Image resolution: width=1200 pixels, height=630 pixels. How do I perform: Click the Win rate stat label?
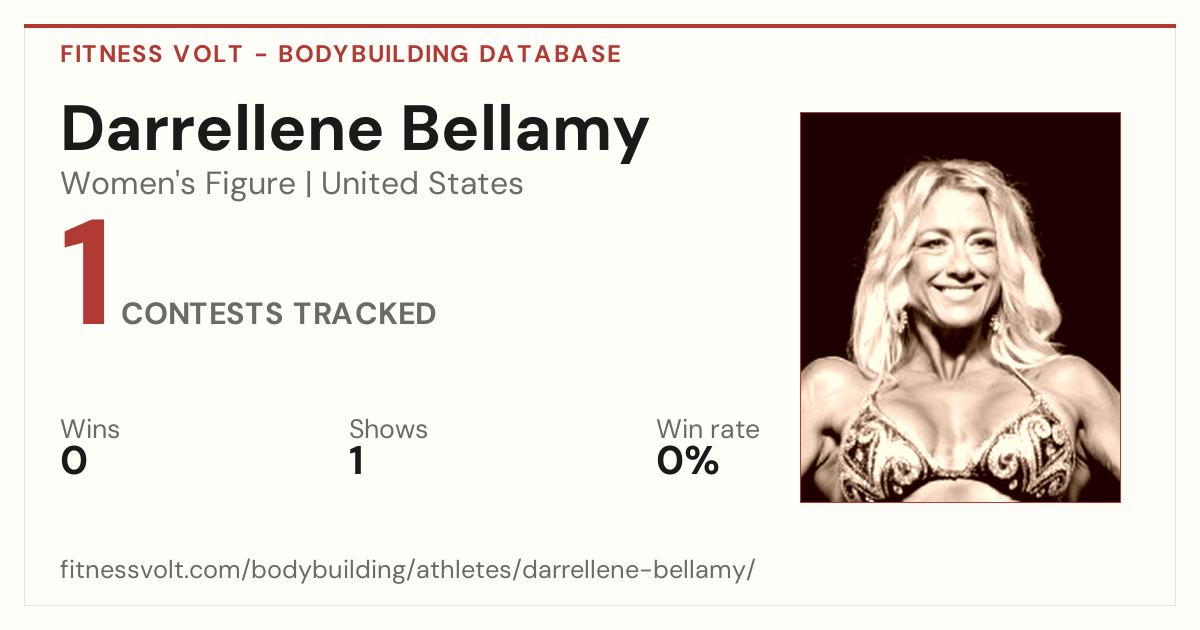(708, 429)
